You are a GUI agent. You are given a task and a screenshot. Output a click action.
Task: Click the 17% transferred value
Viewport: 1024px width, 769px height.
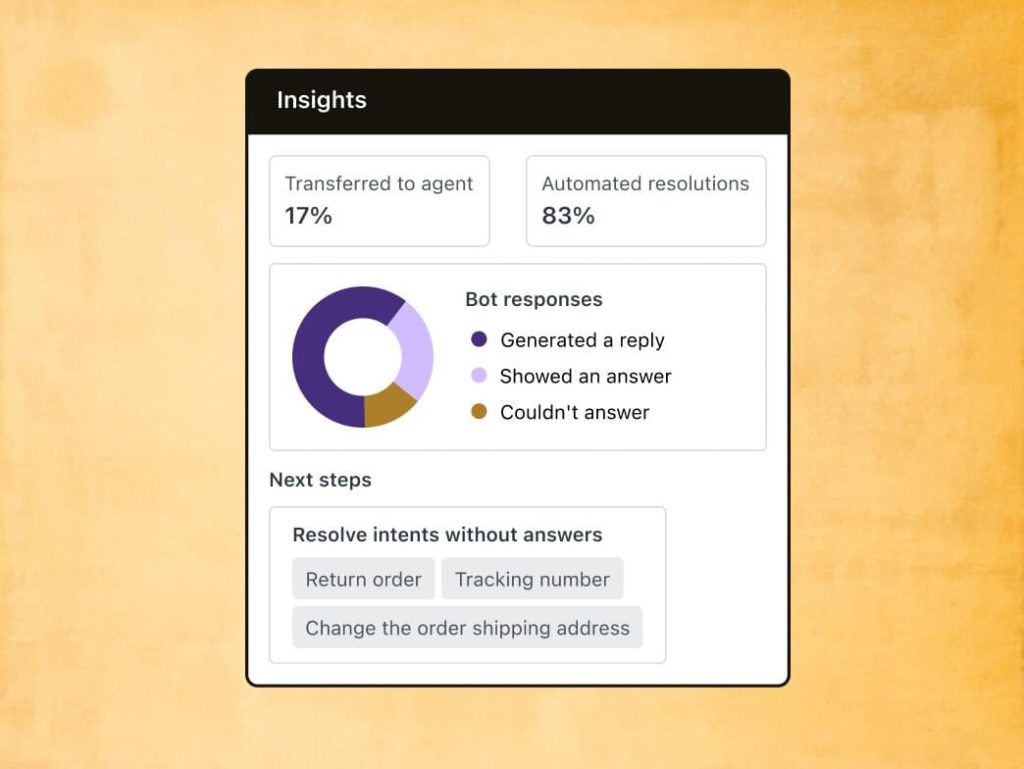(x=308, y=216)
